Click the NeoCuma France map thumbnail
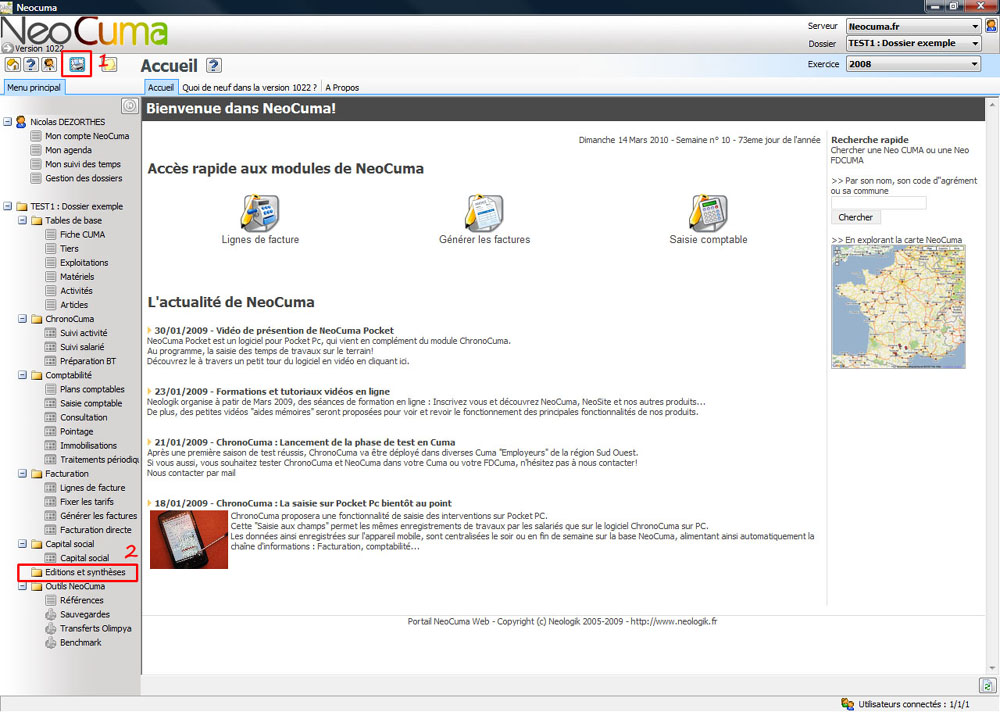Screen dimensions: 1000x712 898,307
